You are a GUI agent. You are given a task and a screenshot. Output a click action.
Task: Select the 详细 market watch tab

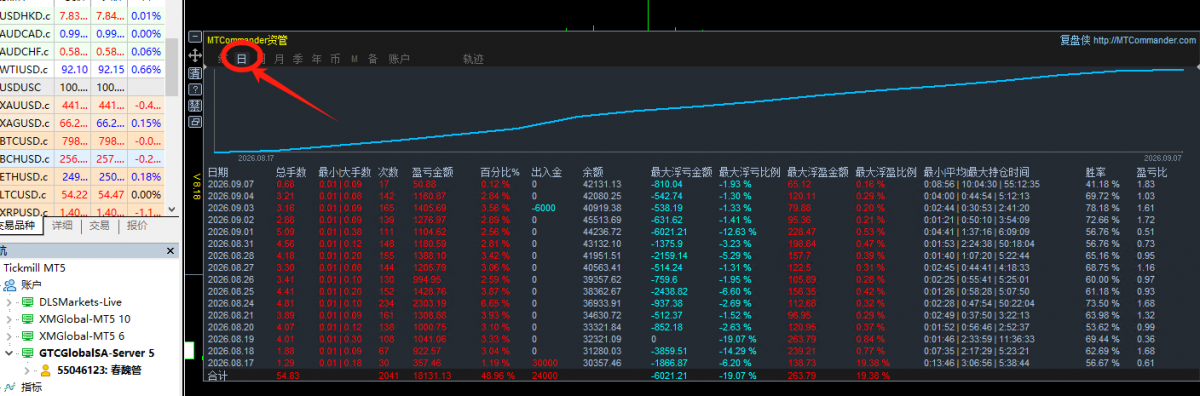[x=63, y=226]
